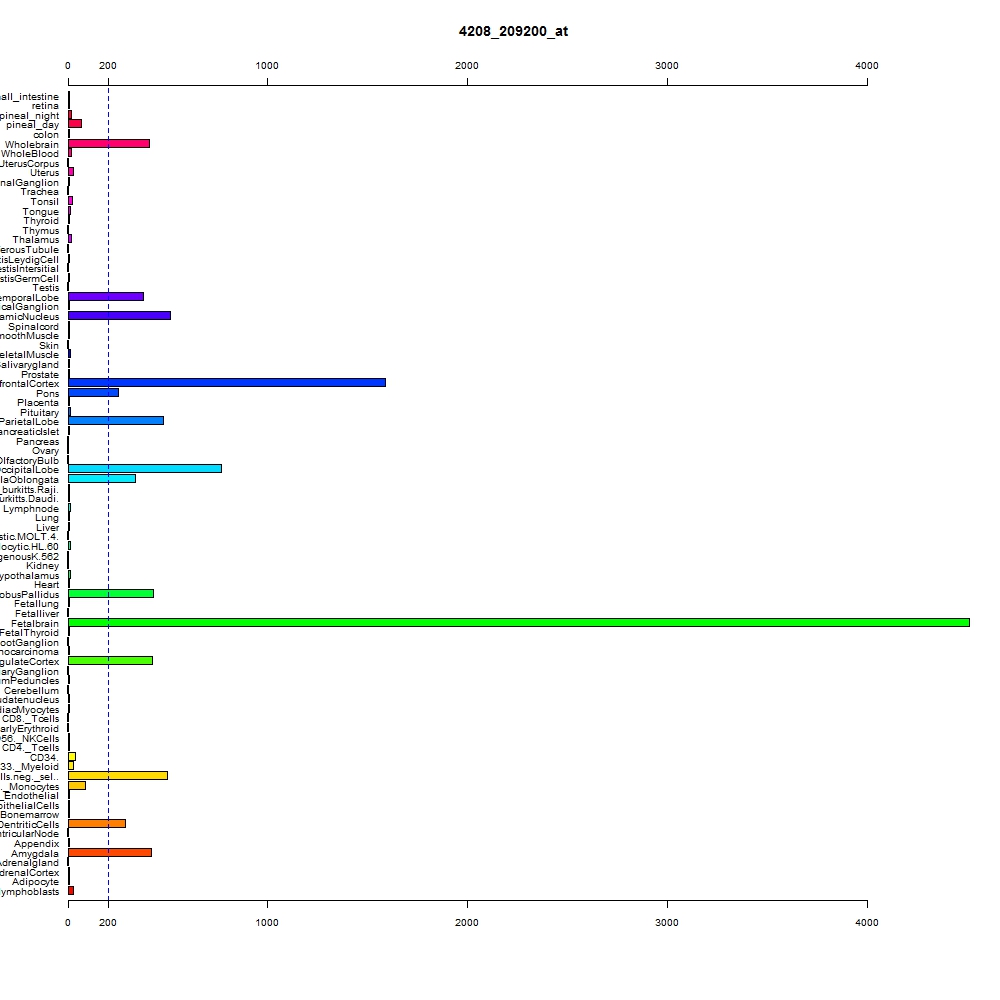Viewport: 1000px width, 1000px height.
Task: Select the cyan OccipitalLobe bar
Action: click(x=145, y=469)
